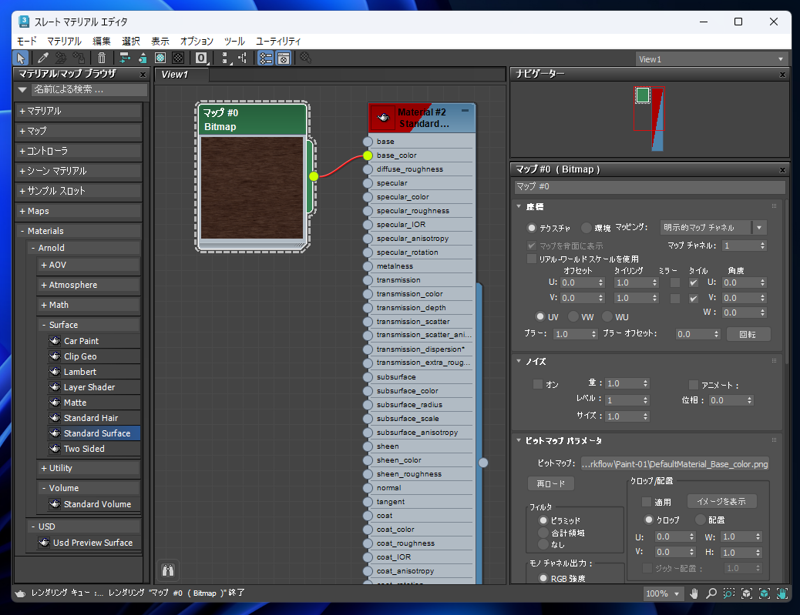Activate the pick material eyedropper tool

point(41,58)
